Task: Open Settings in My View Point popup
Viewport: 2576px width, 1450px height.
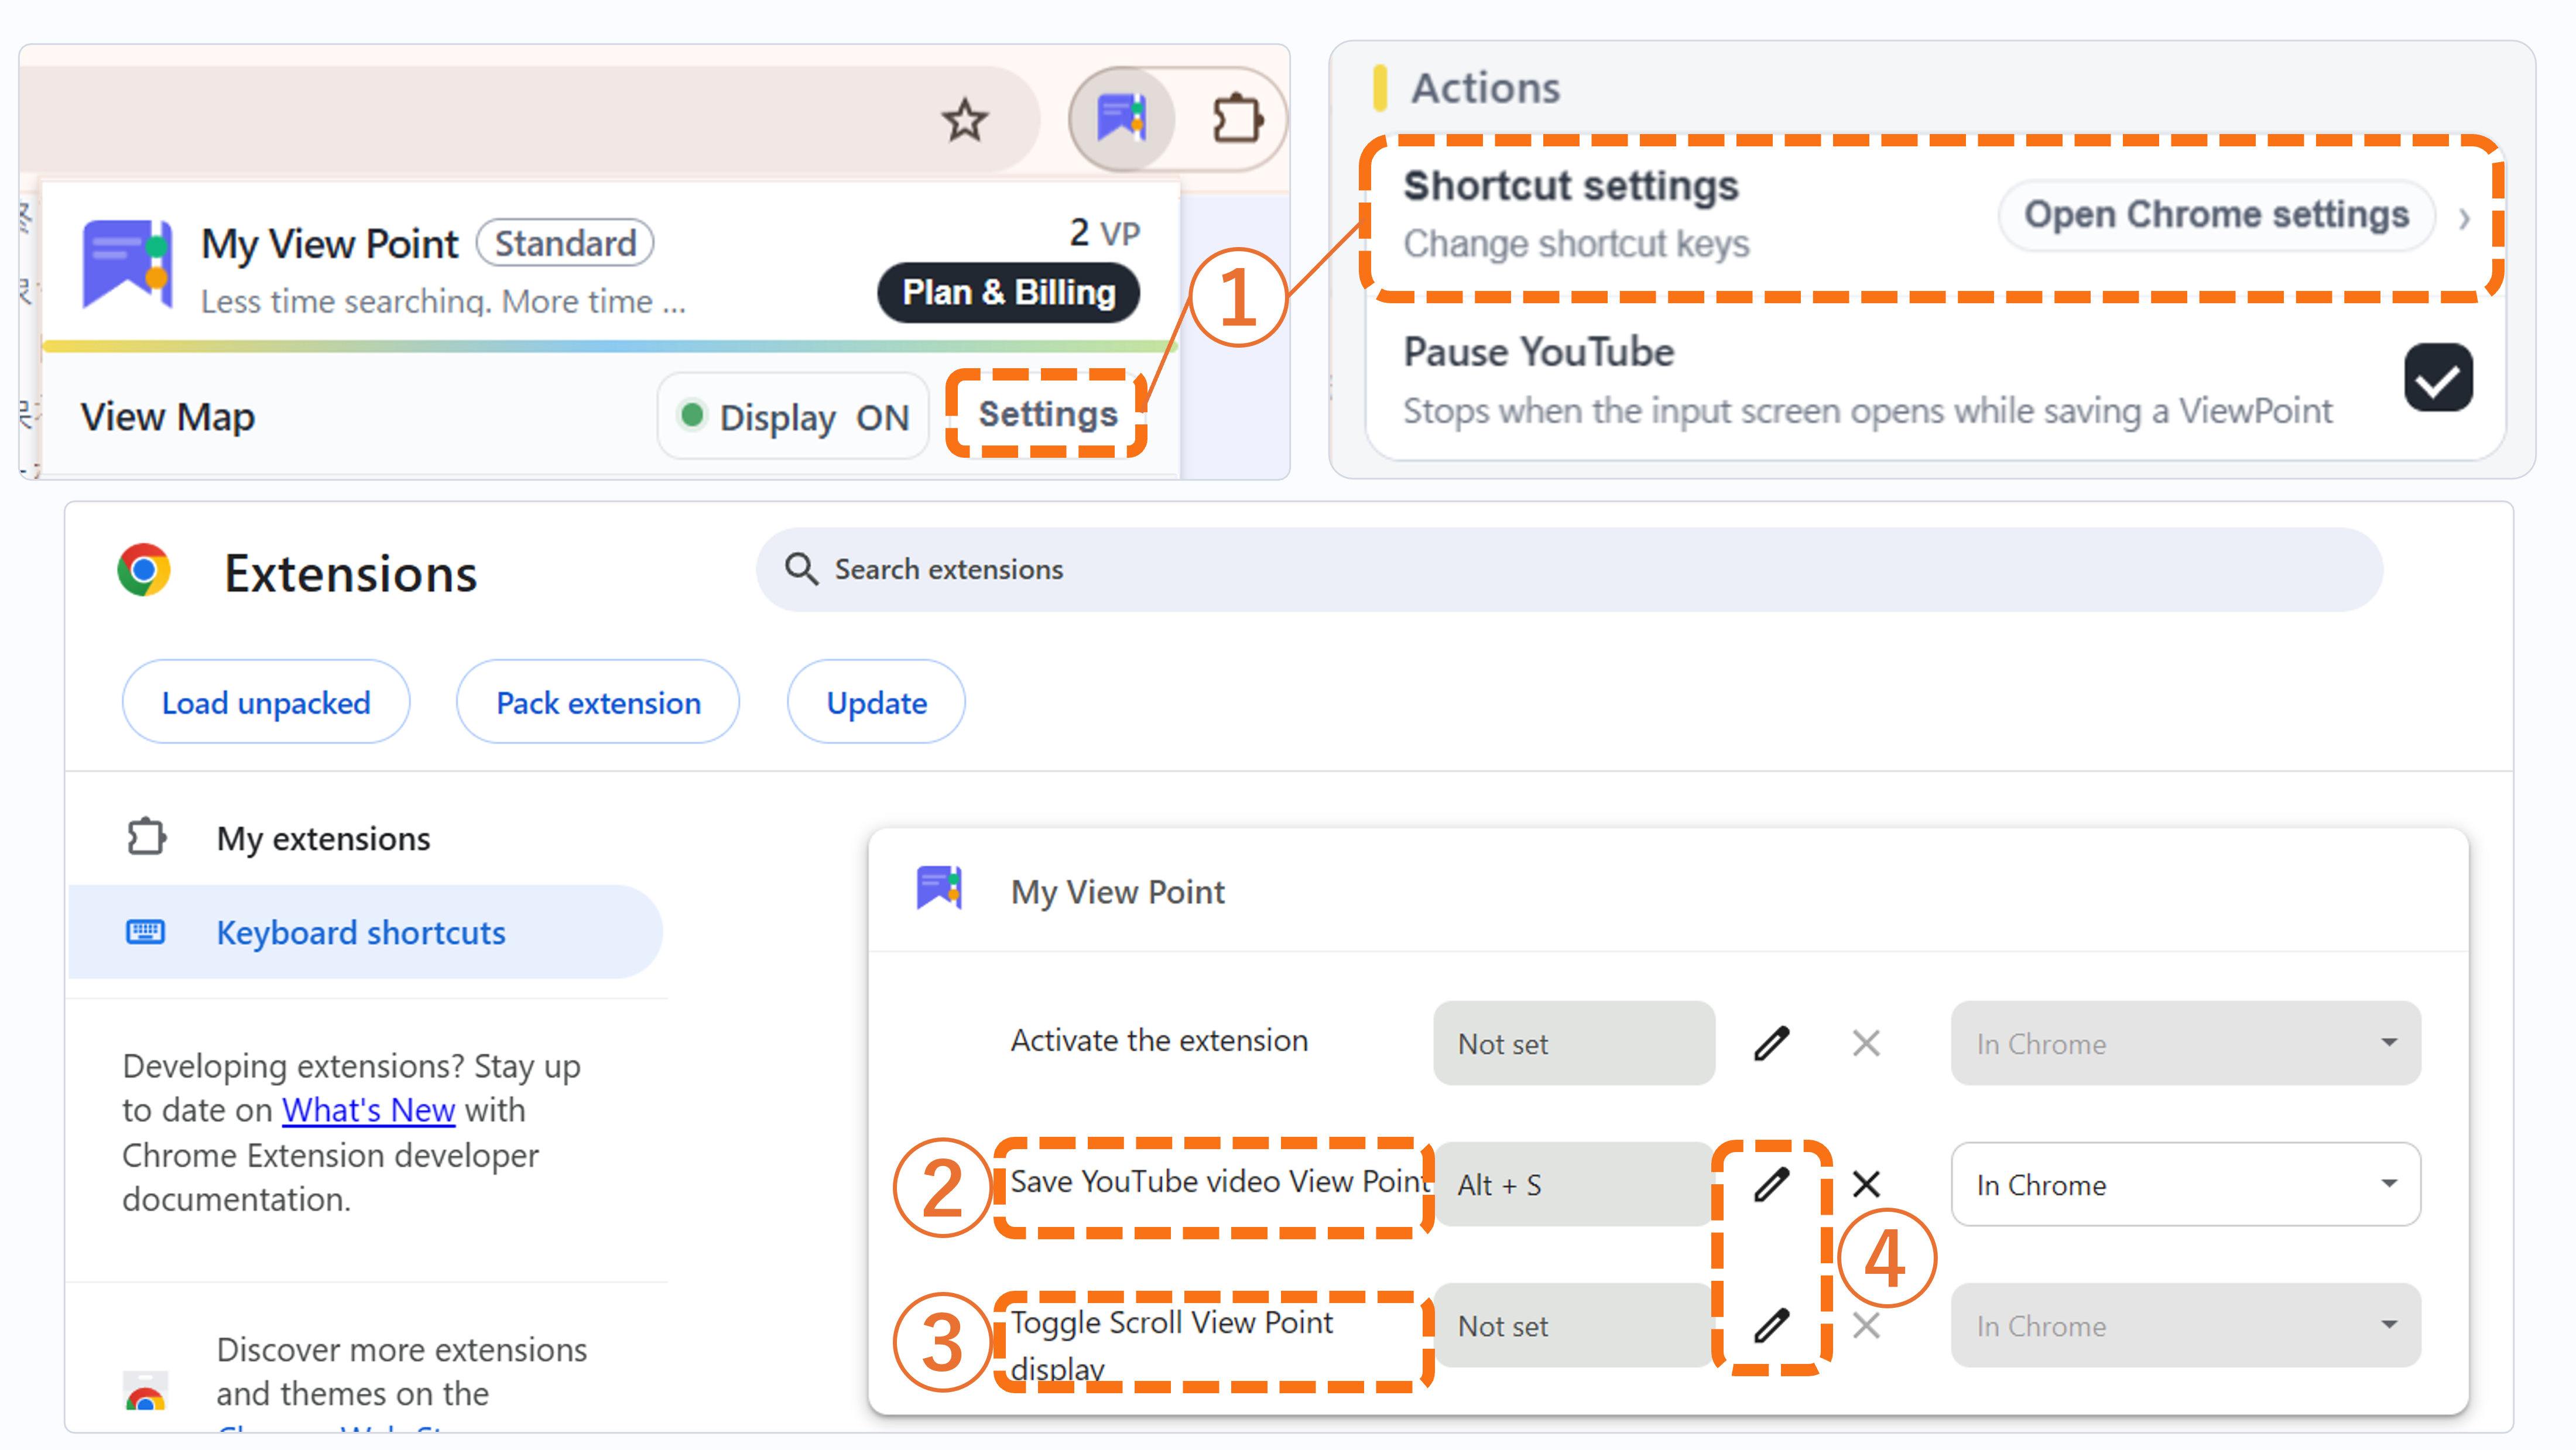Action: (1047, 414)
